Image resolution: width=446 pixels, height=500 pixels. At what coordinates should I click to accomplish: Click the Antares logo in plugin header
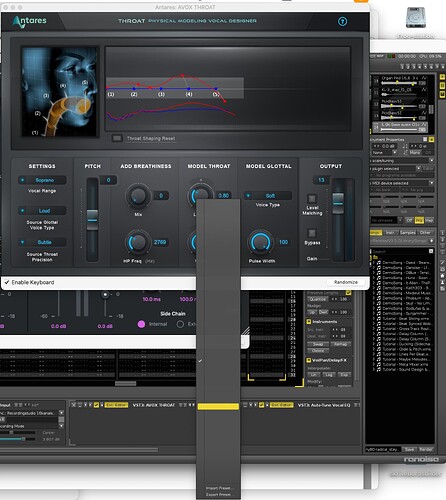(29, 21)
